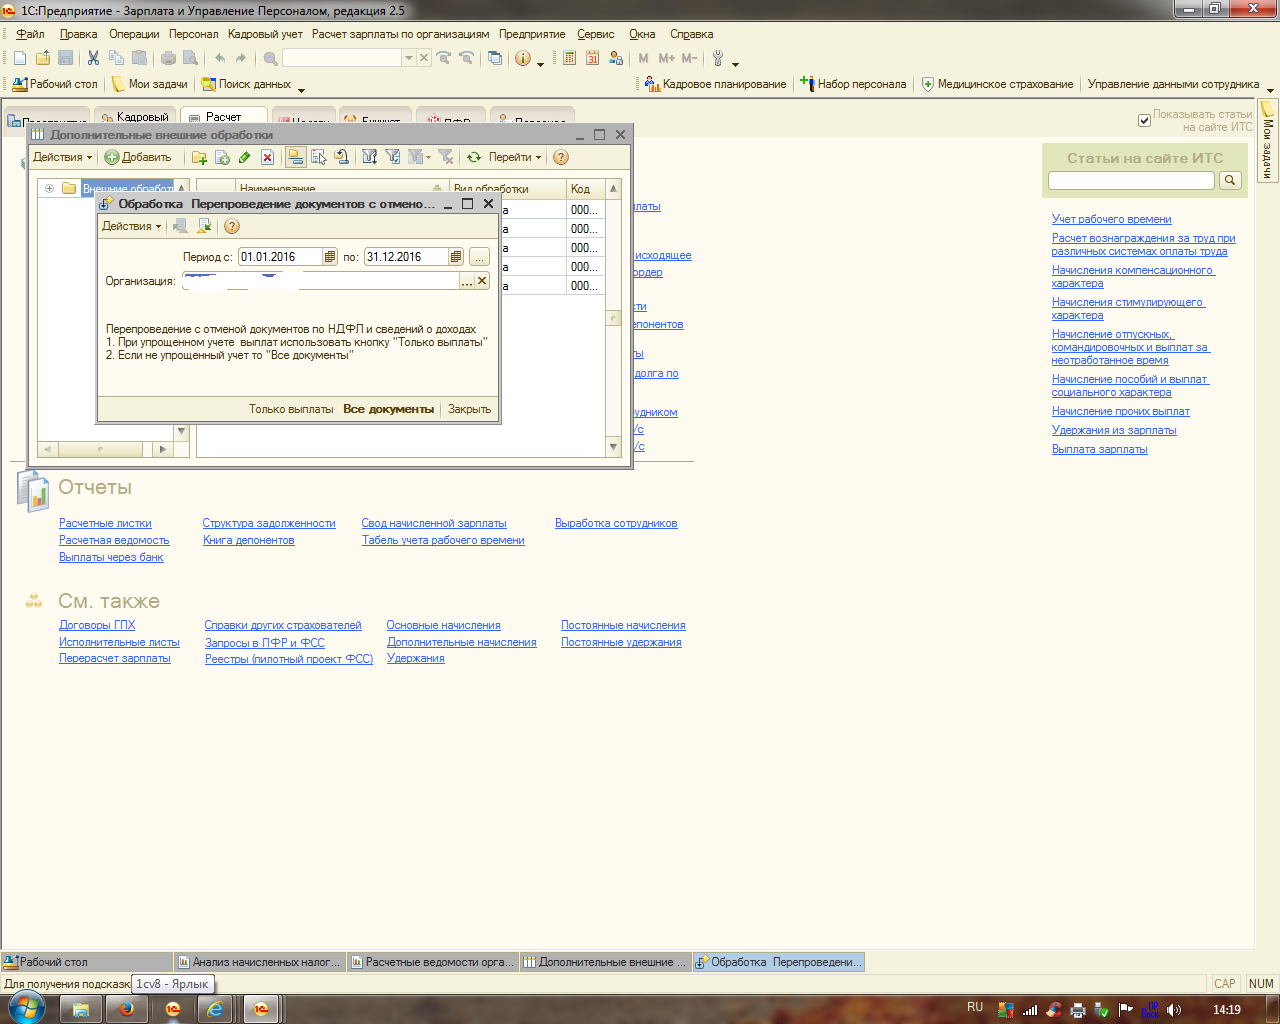The width and height of the screenshot is (1280, 1024).
Task: Open the Файл menu
Action: (x=30, y=34)
